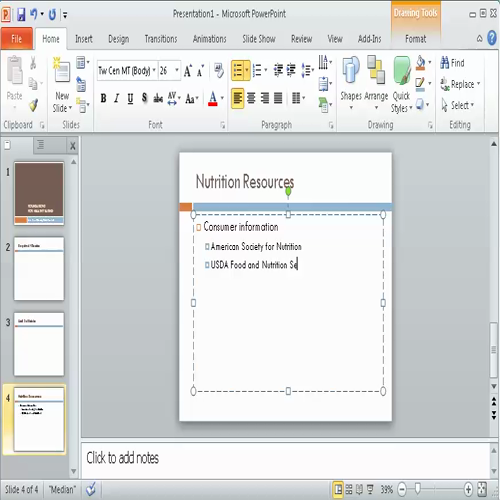Toggle Bold formatting
The image size is (500, 500).
click(104, 98)
